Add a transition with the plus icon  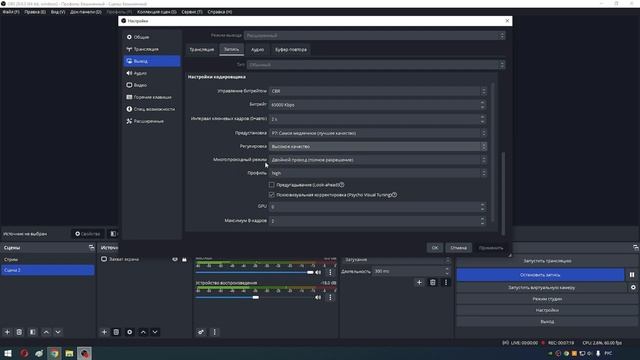(x=419, y=282)
